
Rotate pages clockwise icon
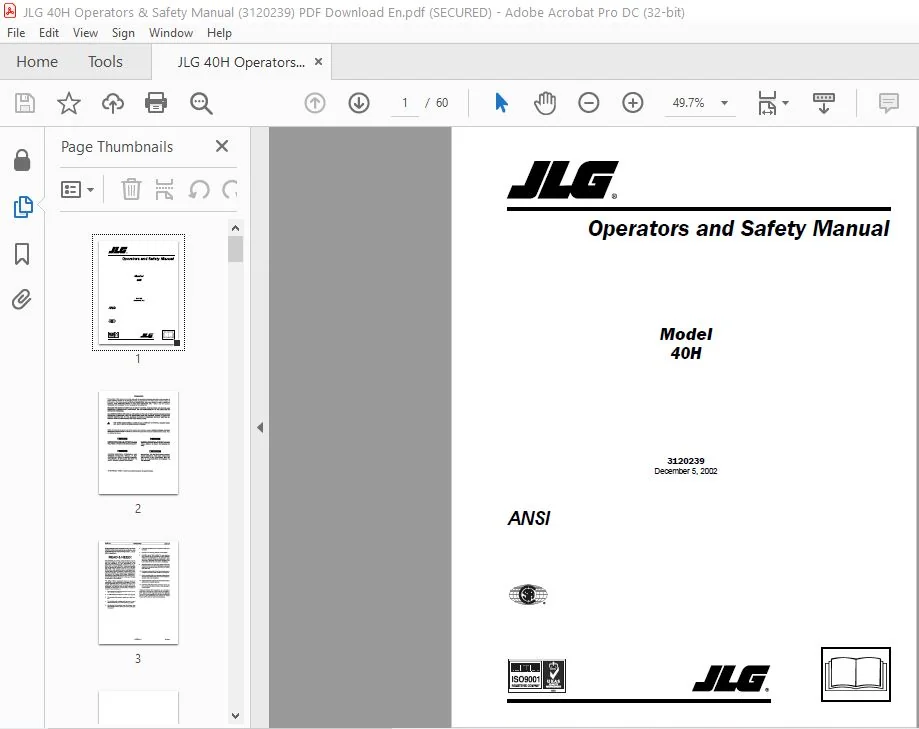pyautogui.click(x=230, y=189)
